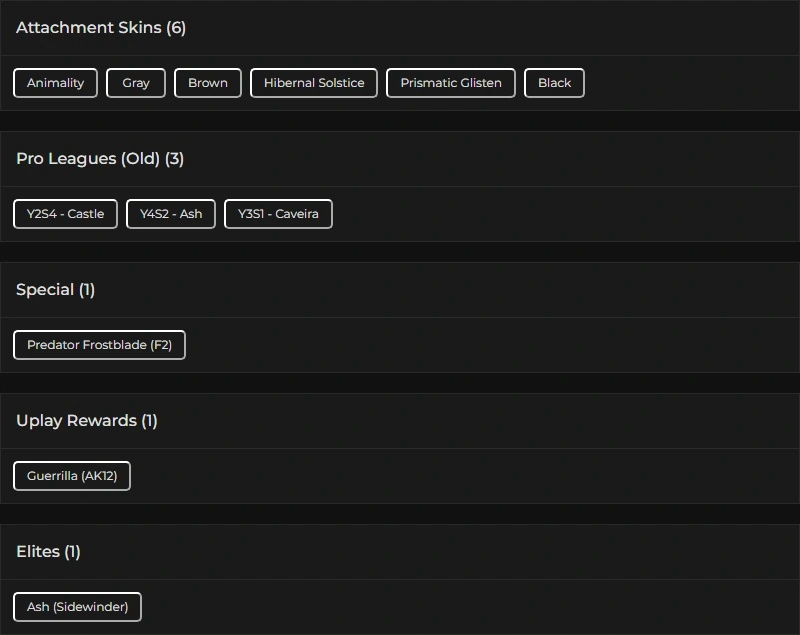Choose the Brown attachment skin

tap(208, 83)
